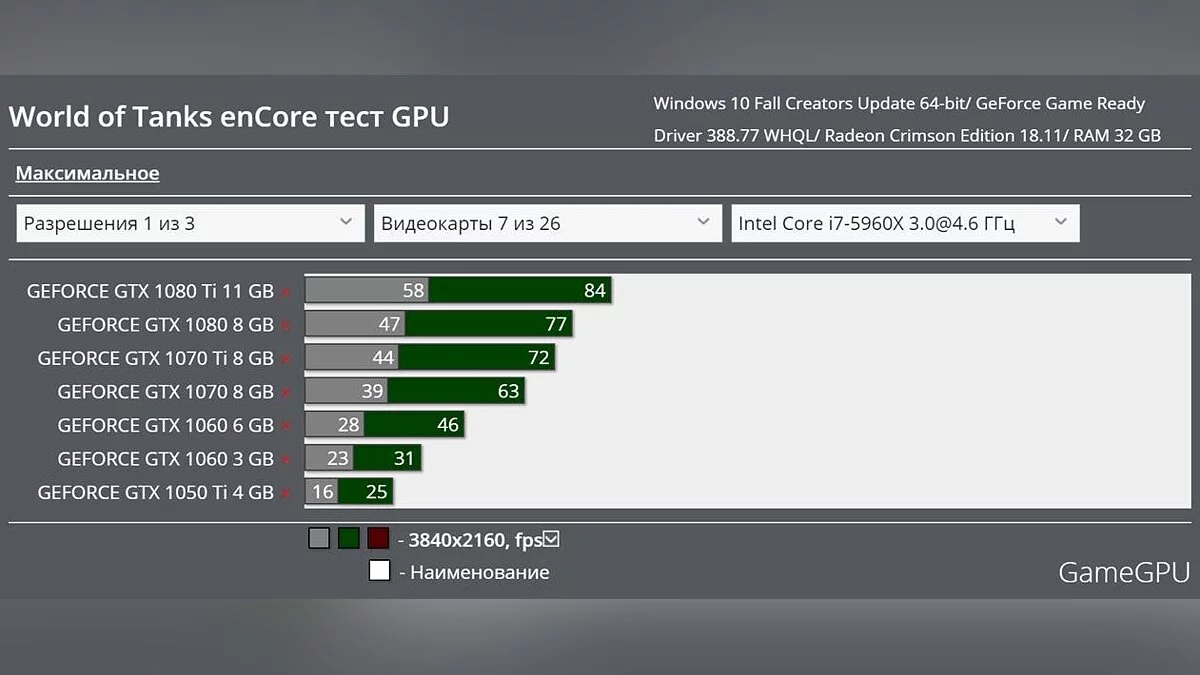Remove GEFORCE GTX 1070 Ti 8 GB via red X

285,359
